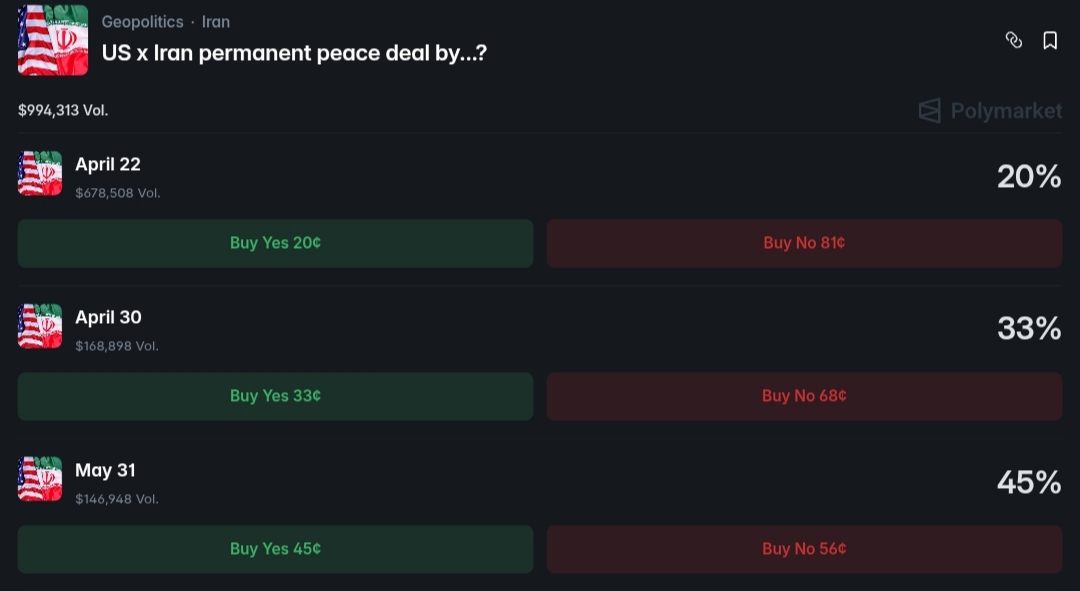Open the Geopolitics category link
This screenshot has width=1080, height=591.
tap(142, 21)
